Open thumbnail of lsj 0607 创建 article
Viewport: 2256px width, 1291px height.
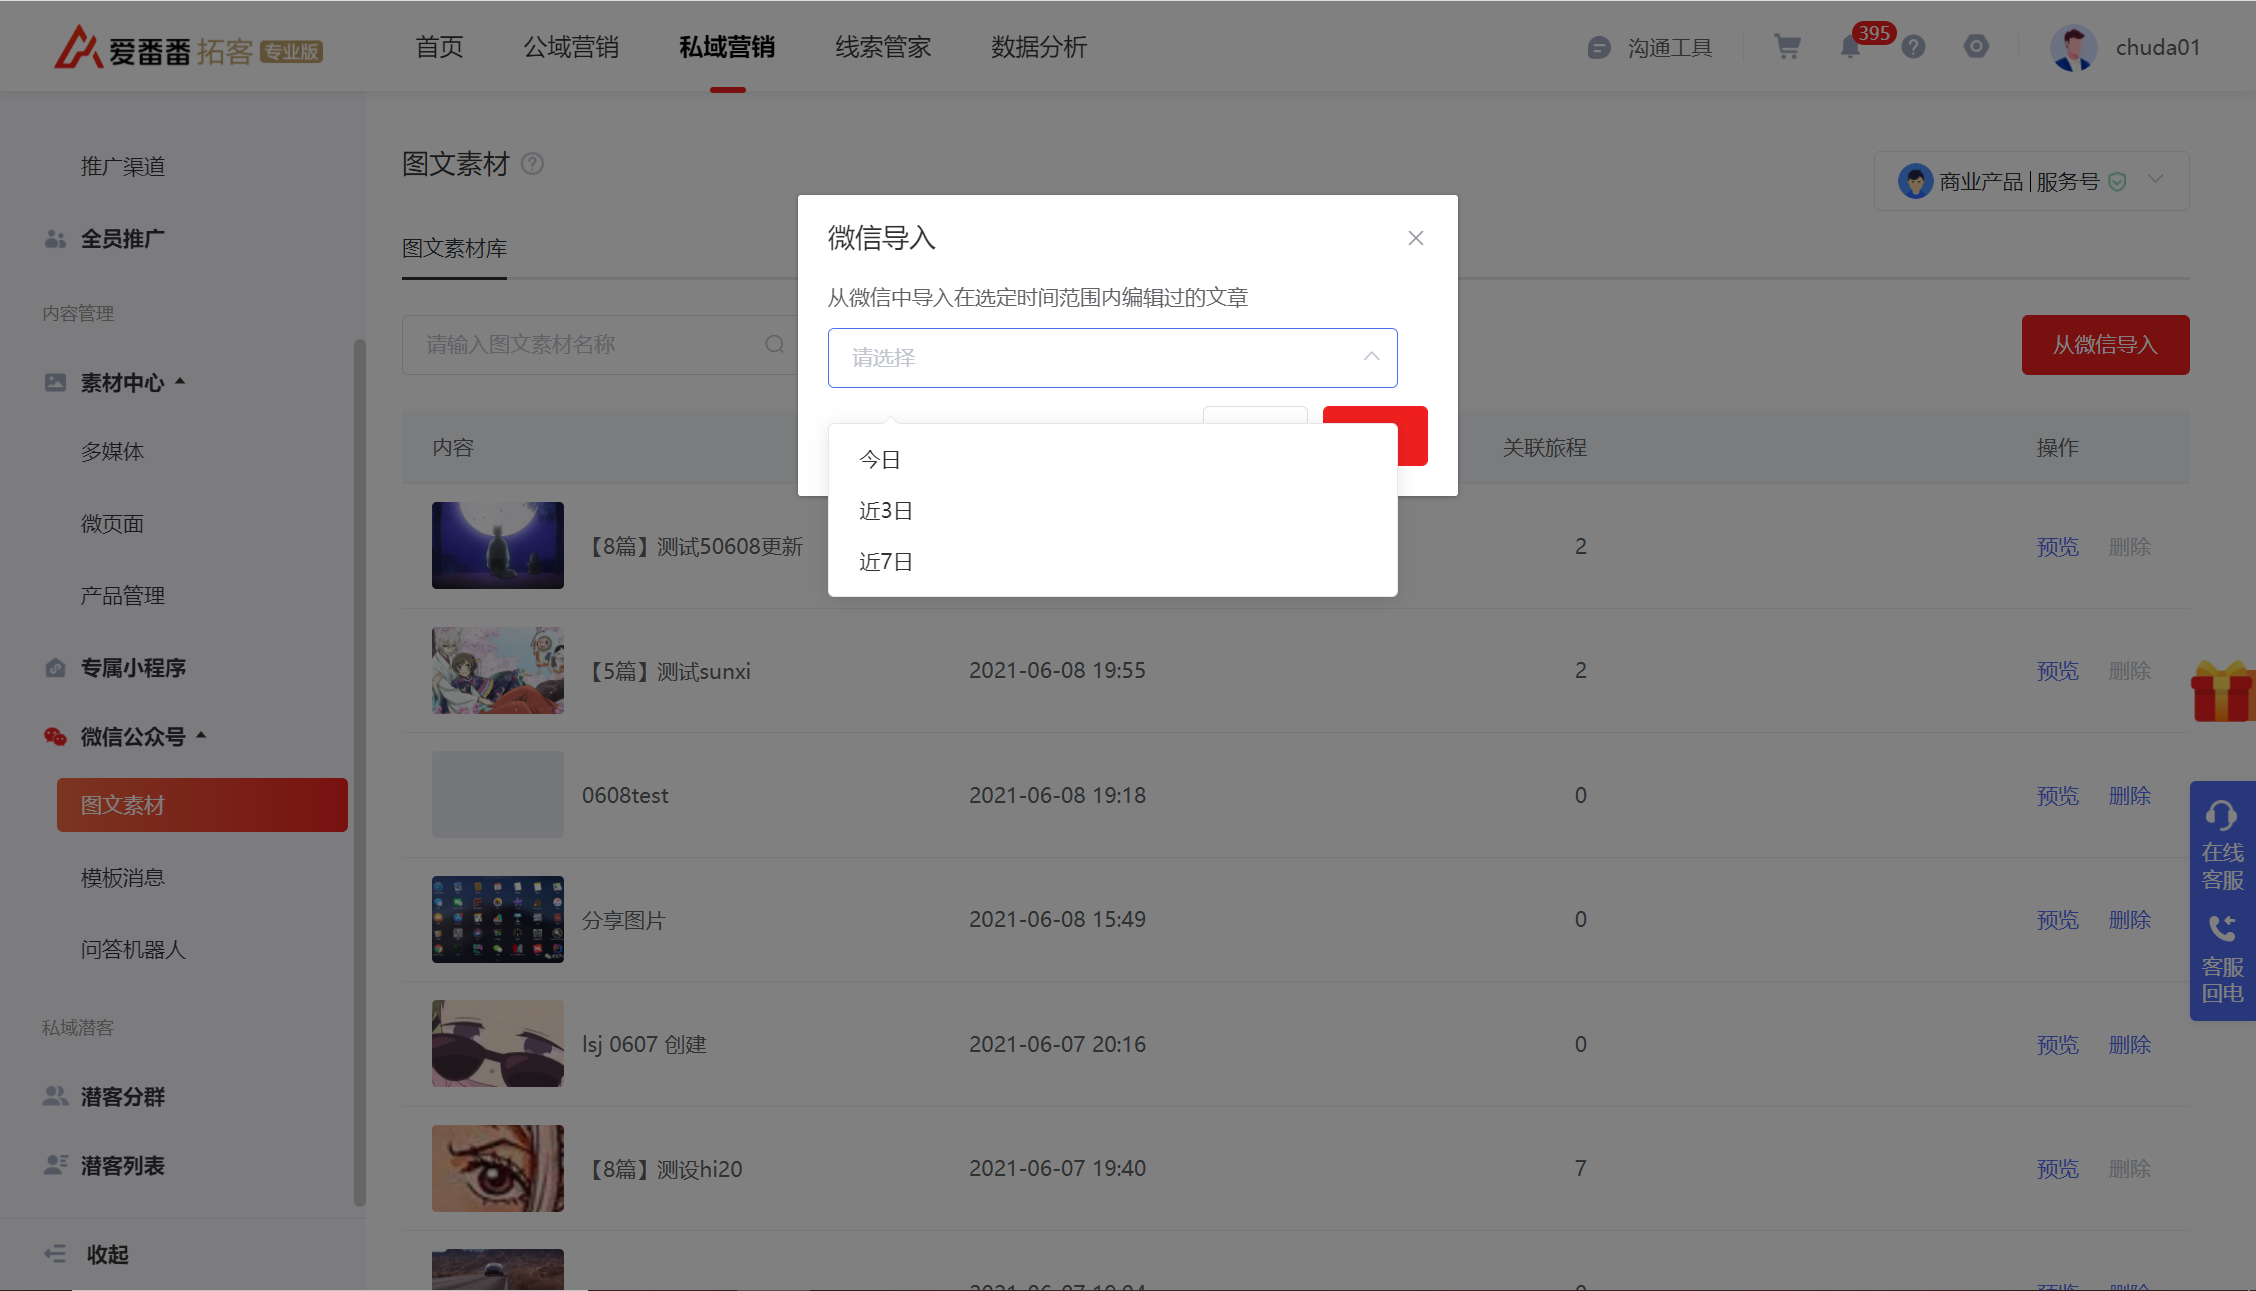pyautogui.click(x=498, y=1044)
